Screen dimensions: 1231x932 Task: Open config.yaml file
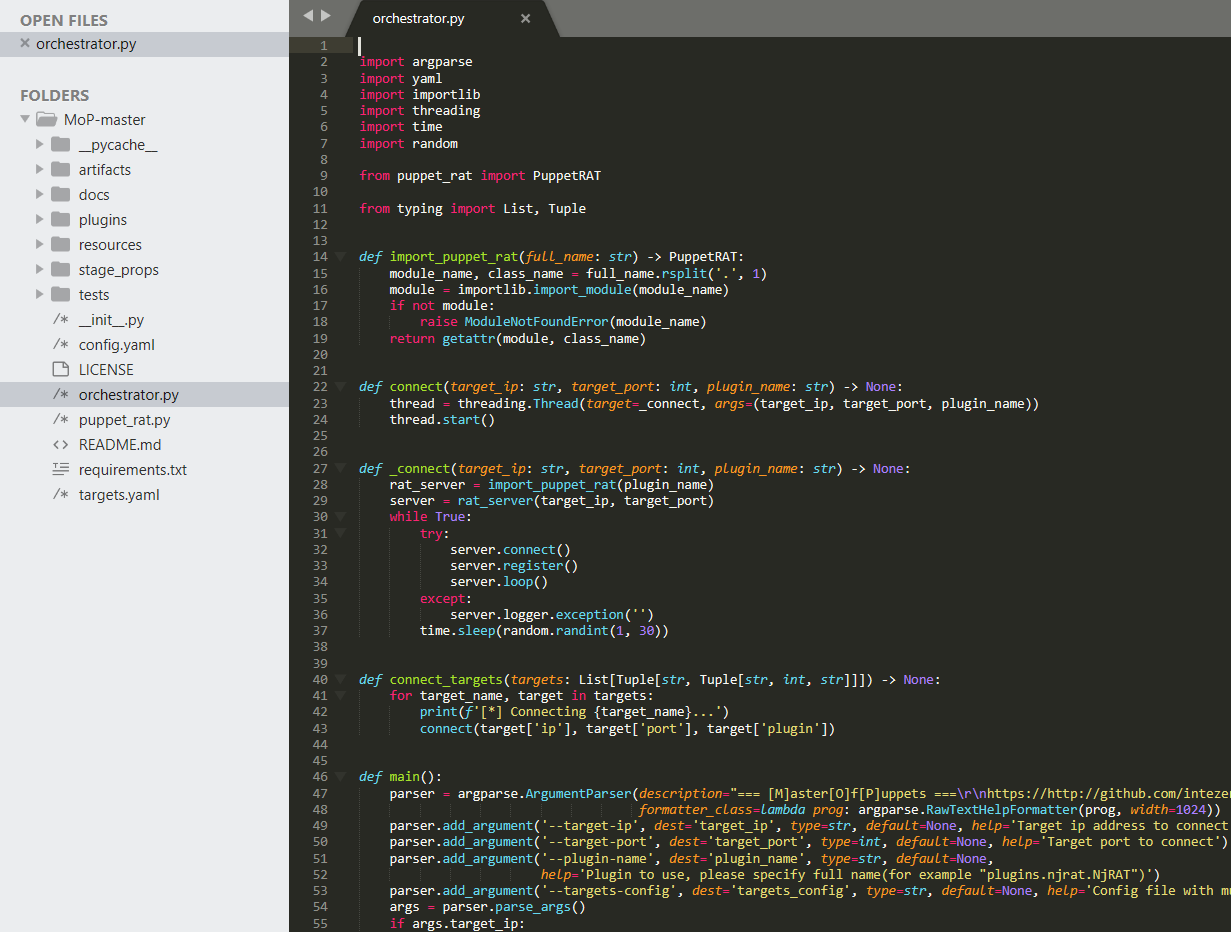coord(116,345)
